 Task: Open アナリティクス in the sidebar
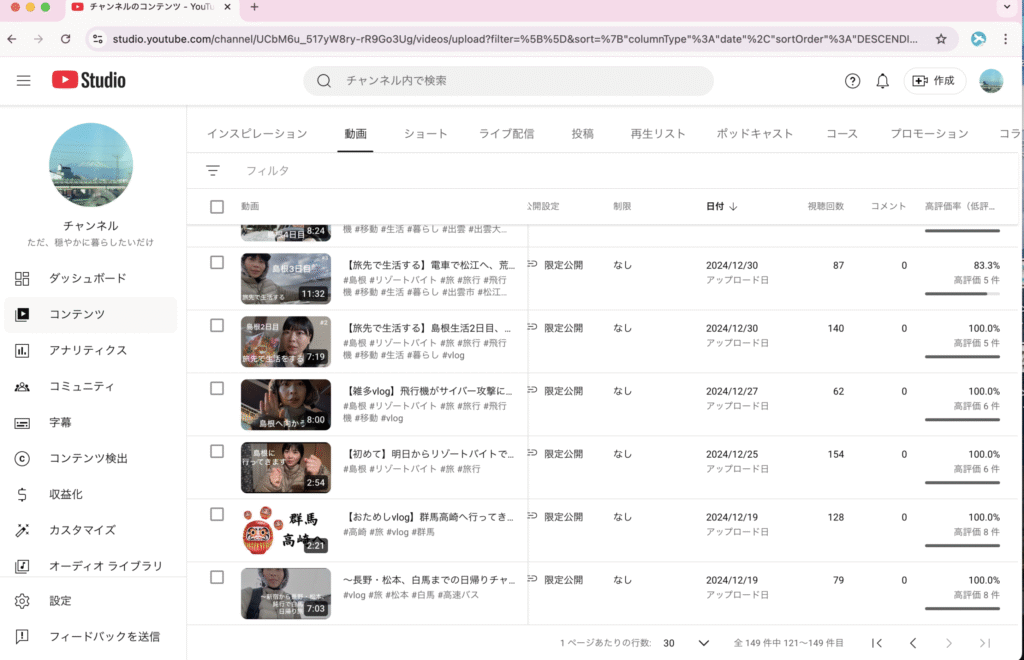[88, 350]
